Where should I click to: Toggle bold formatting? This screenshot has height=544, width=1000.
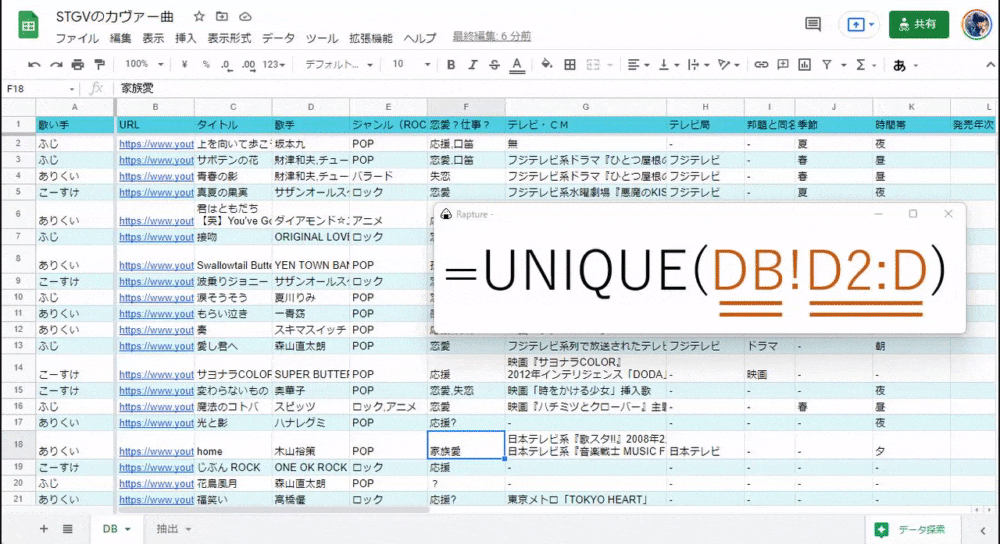pos(451,65)
